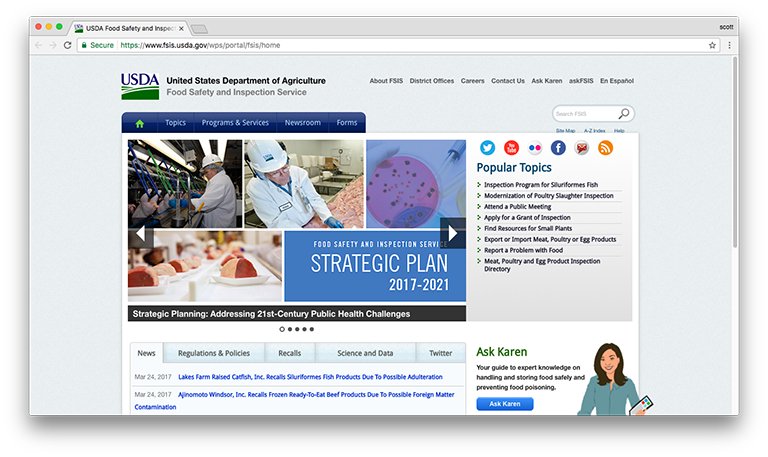Click the search magnifier icon
Screen dimensions: 768x457
624,114
